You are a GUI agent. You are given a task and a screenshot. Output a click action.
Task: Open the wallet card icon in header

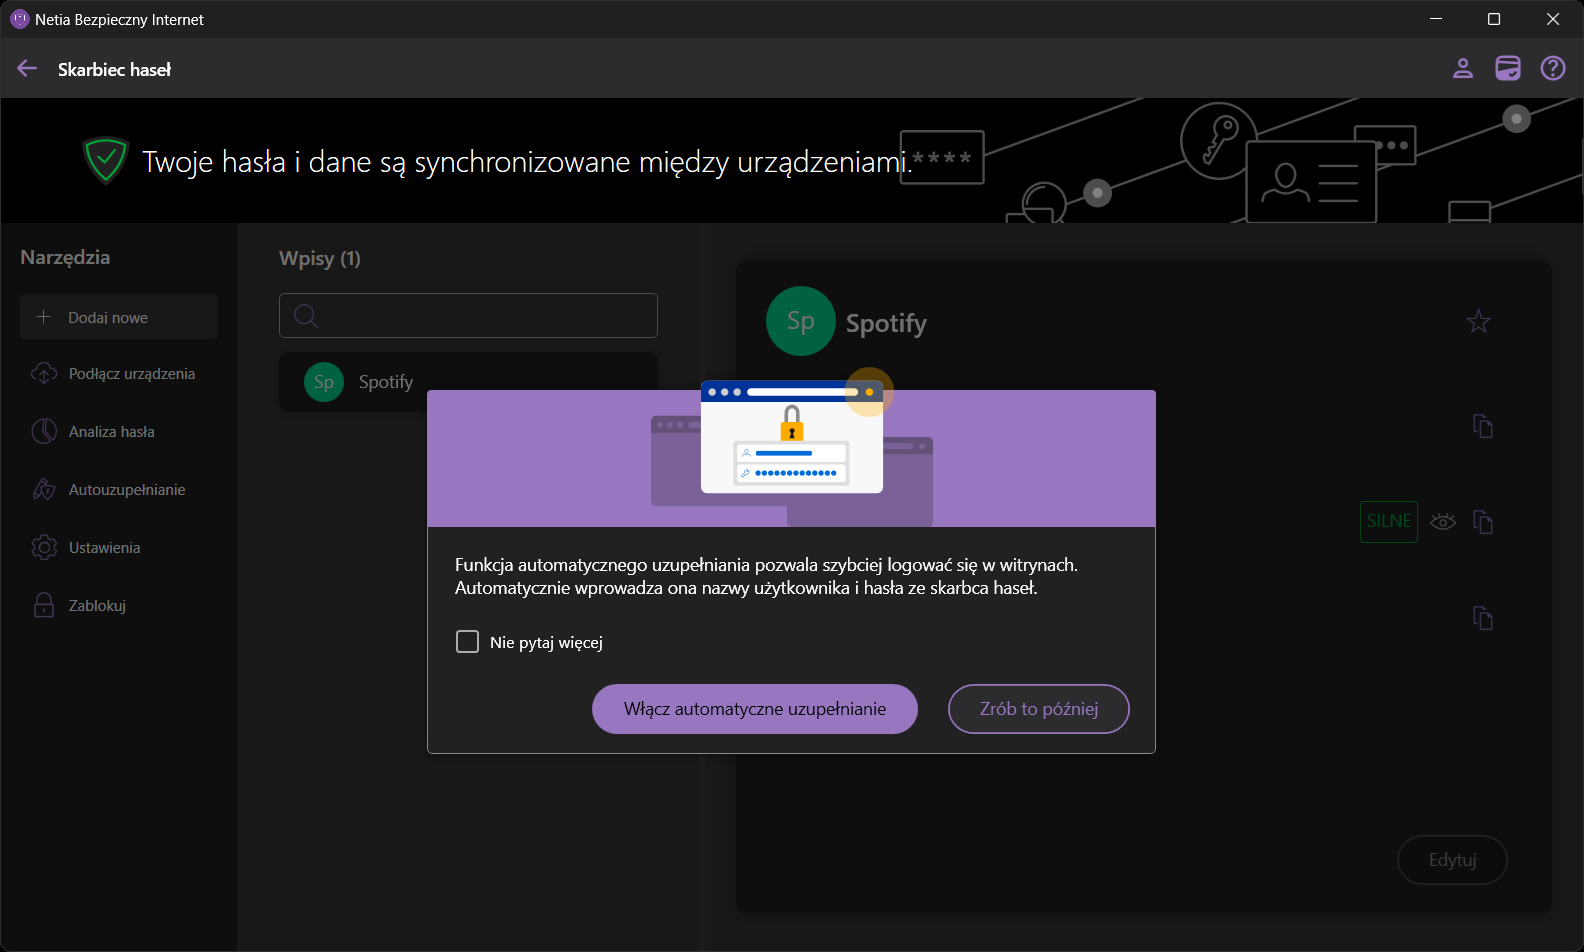tap(1508, 68)
